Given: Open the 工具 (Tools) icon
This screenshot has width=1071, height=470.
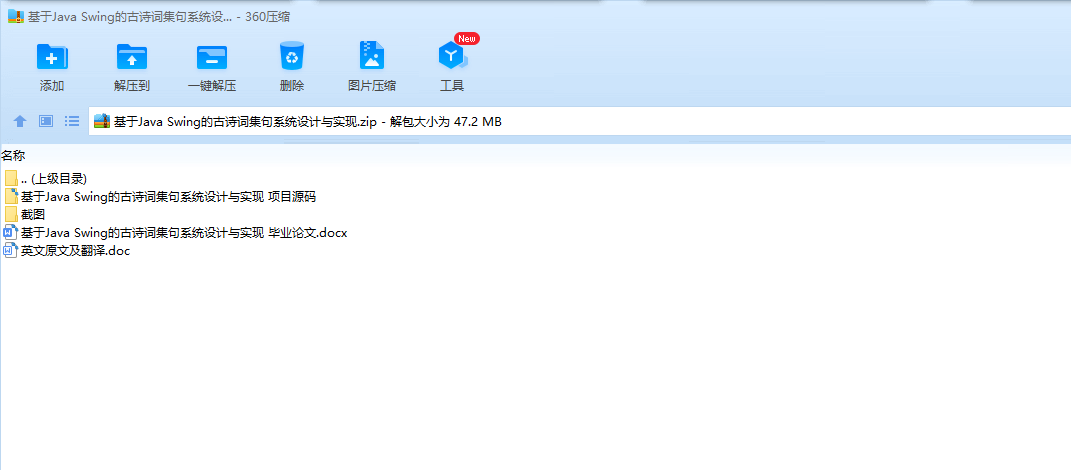Looking at the screenshot, I should pos(452,57).
